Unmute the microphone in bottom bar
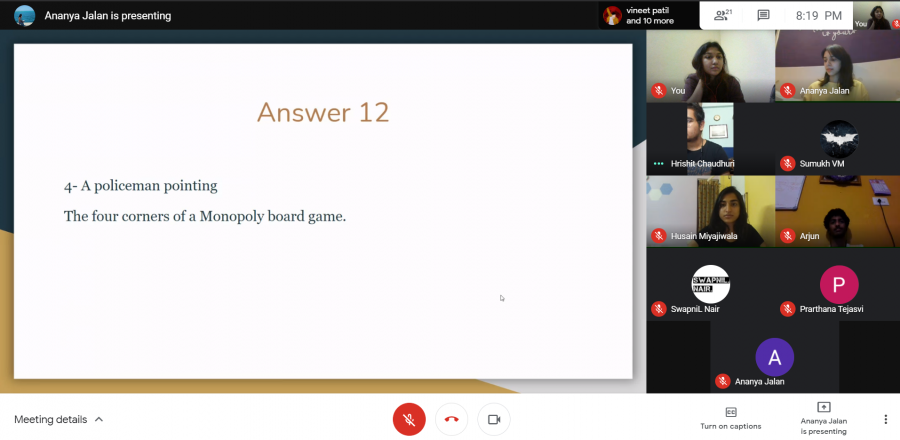Viewport: 900px width, 440px height. click(408, 419)
